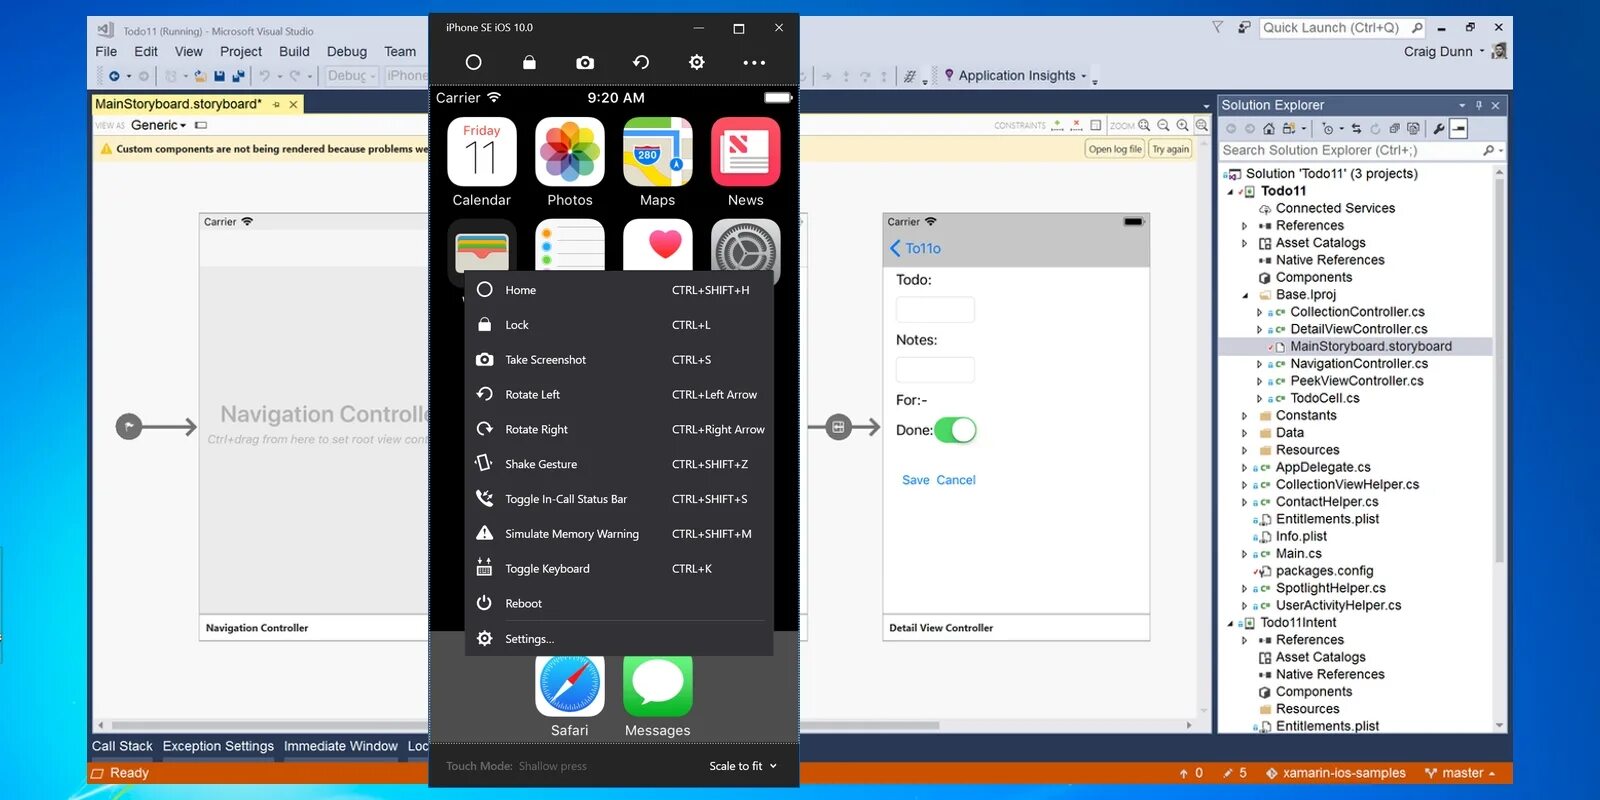Click the Open log file button
This screenshot has width=1600, height=800.
(1115, 149)
